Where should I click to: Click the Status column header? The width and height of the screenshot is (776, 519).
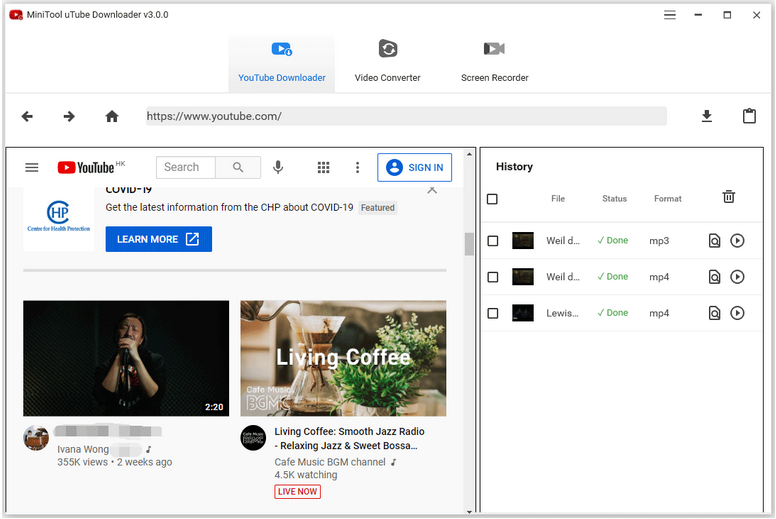614,198
